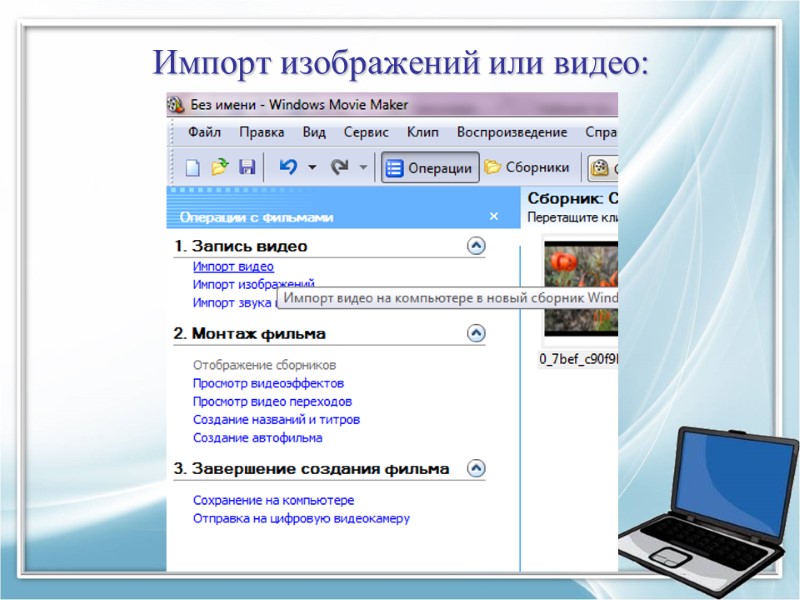Screen dimensions: 800x600
Task: Click Сохранение на компьютере link
Action: [273, 501]
